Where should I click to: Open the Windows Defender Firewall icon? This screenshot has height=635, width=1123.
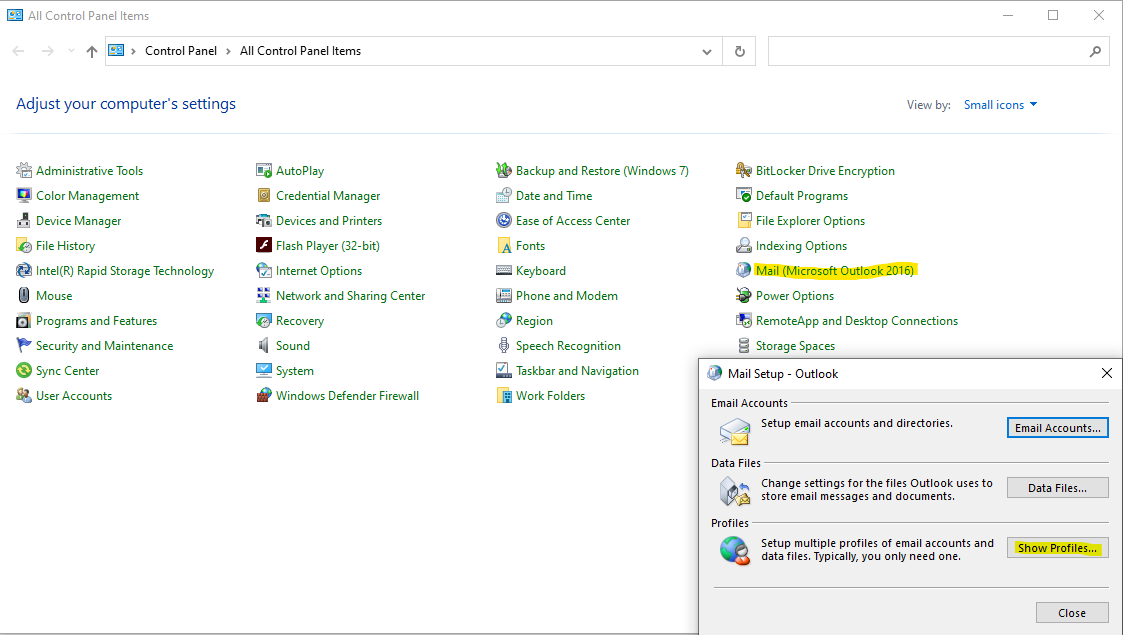pyautogui.click(x=264, y=396)
